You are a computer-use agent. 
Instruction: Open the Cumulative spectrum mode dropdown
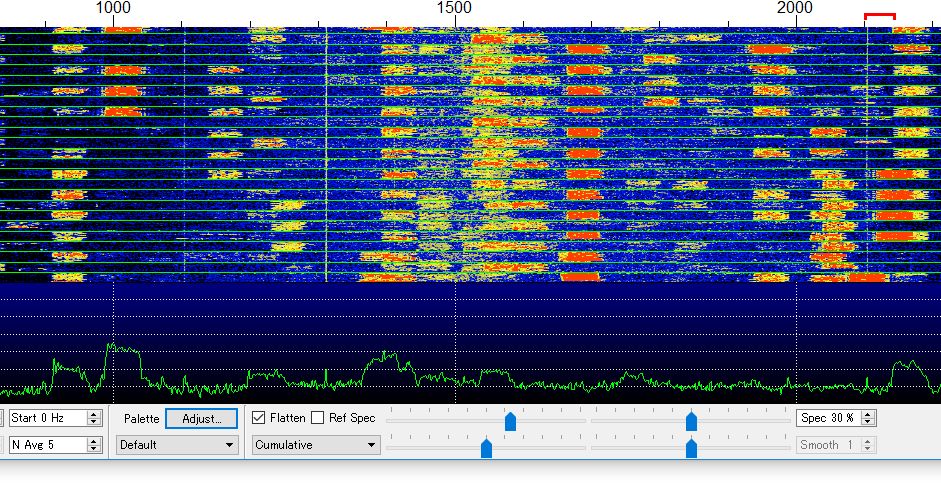coord(316,445)
